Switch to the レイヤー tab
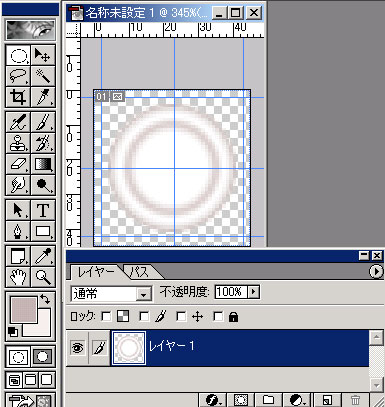 click(x=95, y=272)
